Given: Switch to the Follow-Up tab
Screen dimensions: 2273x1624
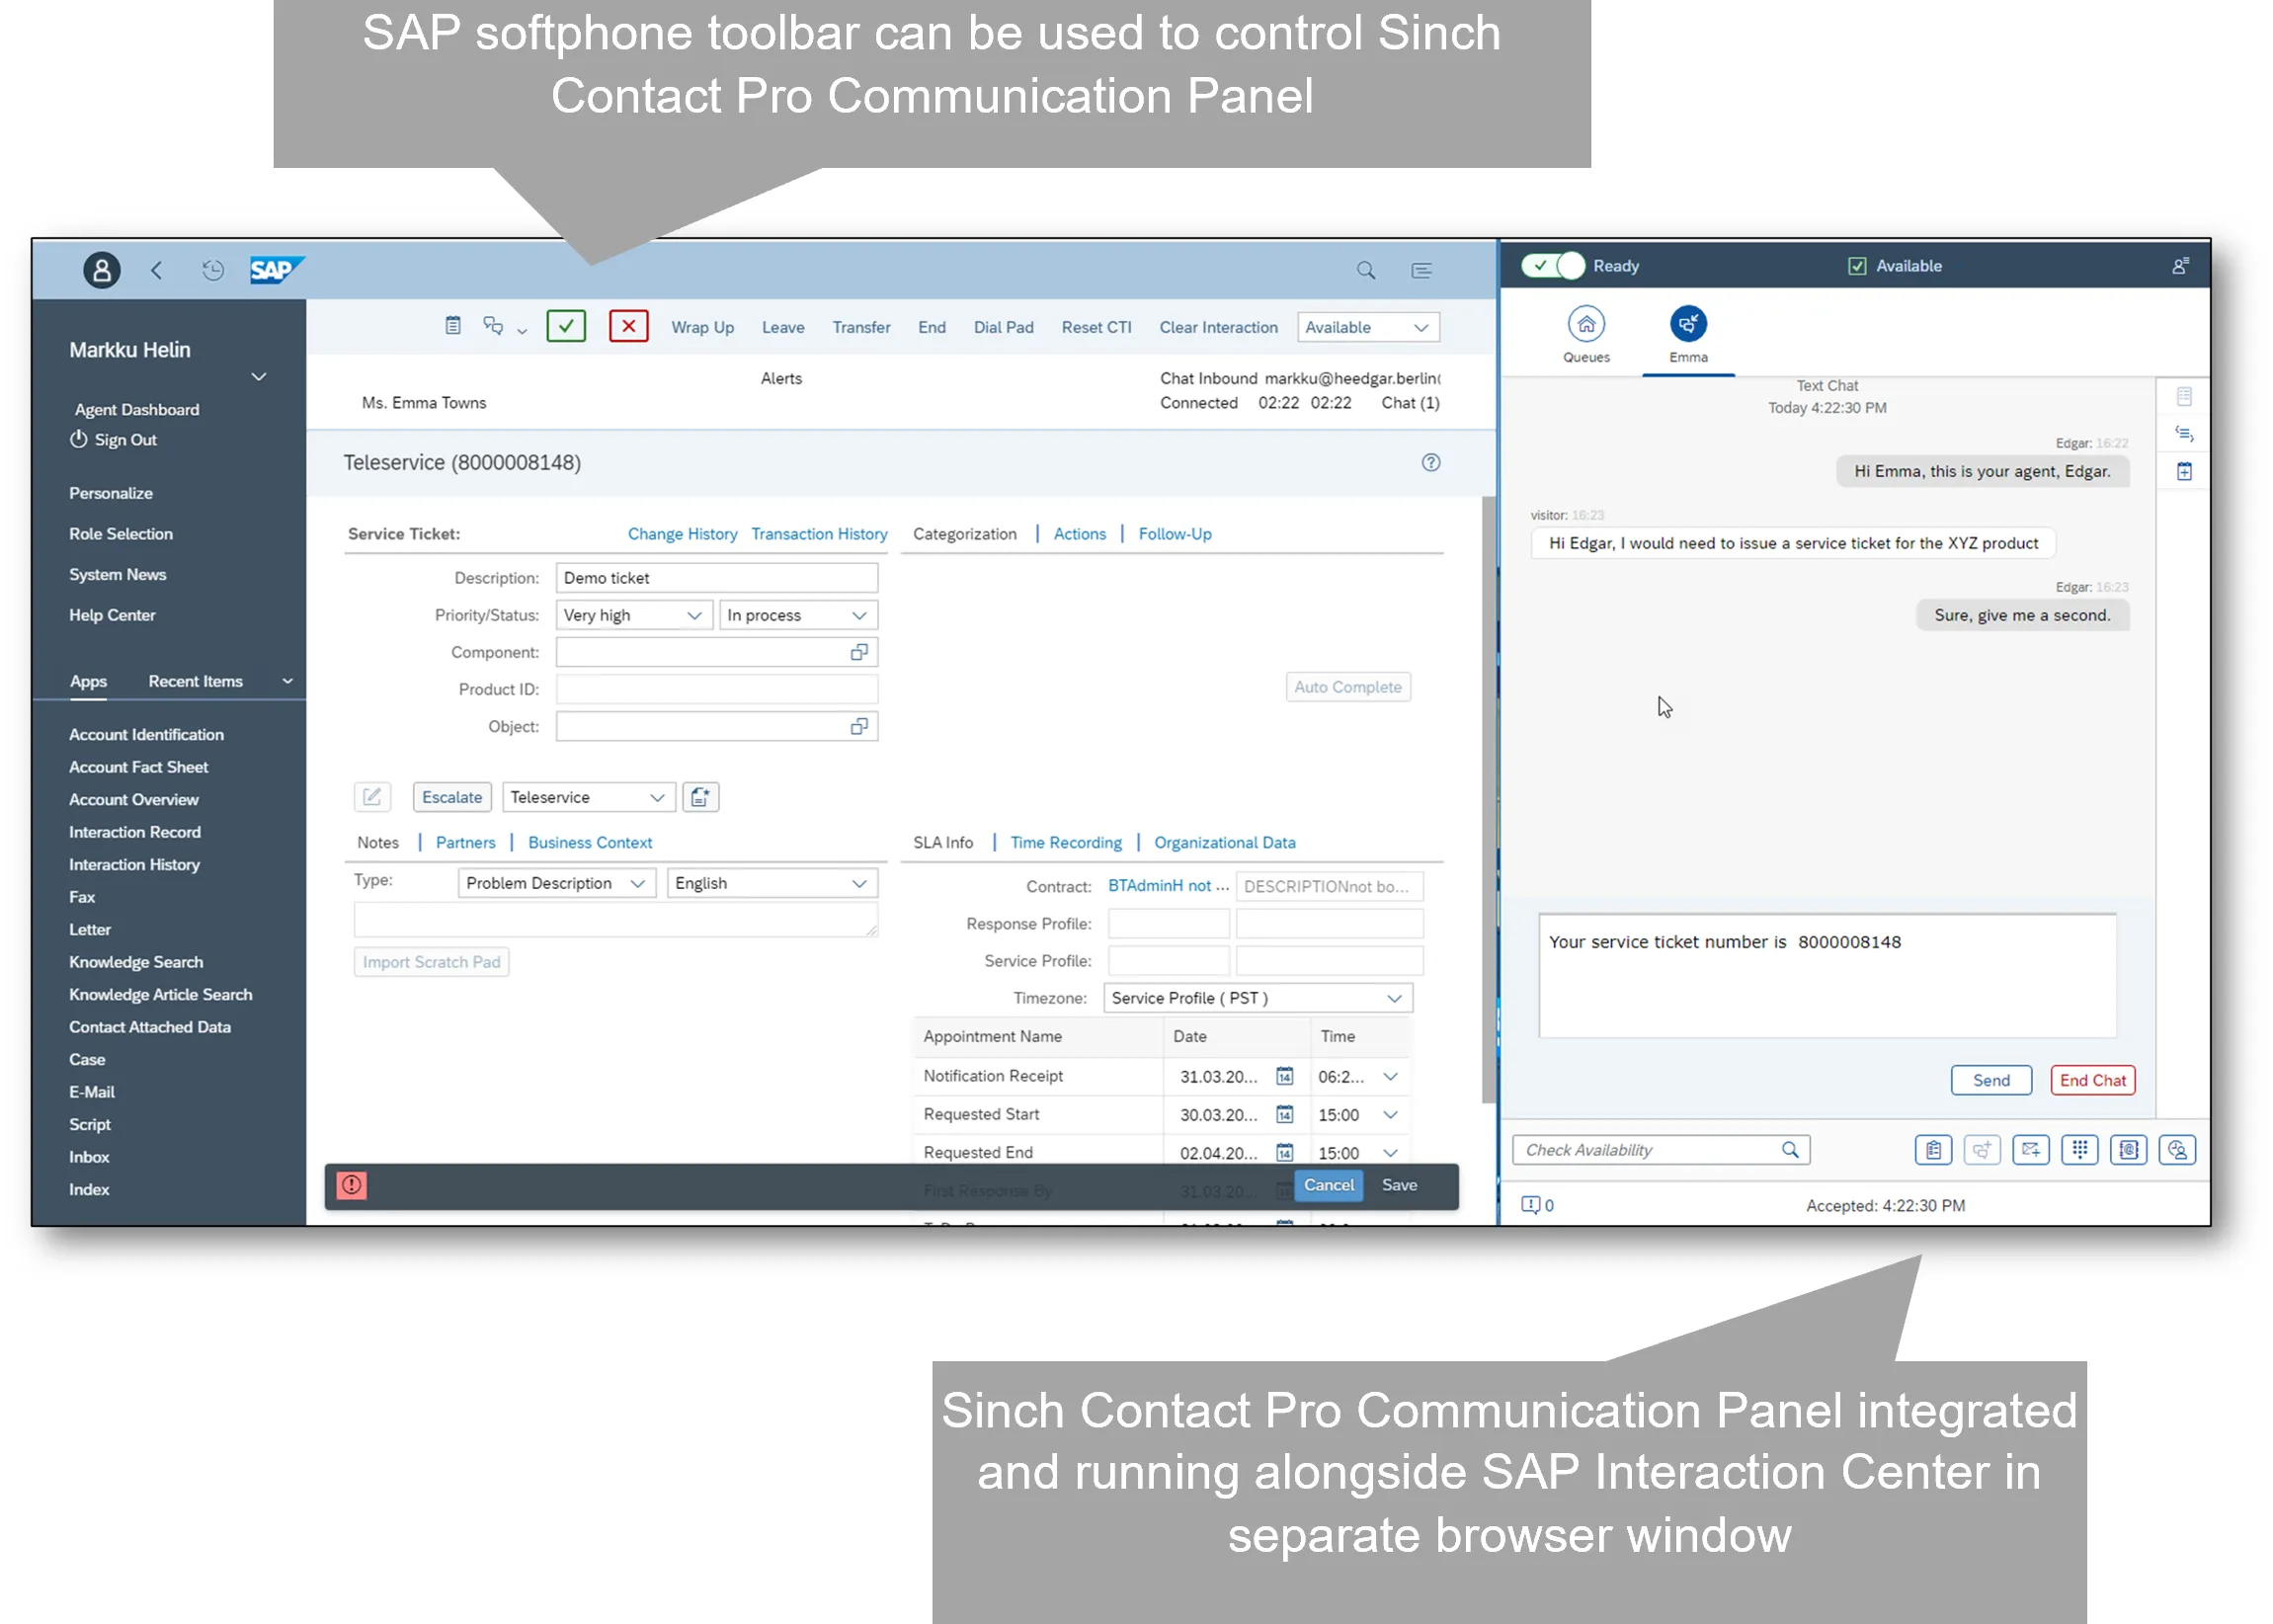Looking at the screenshot, I should click(1174, 534).
